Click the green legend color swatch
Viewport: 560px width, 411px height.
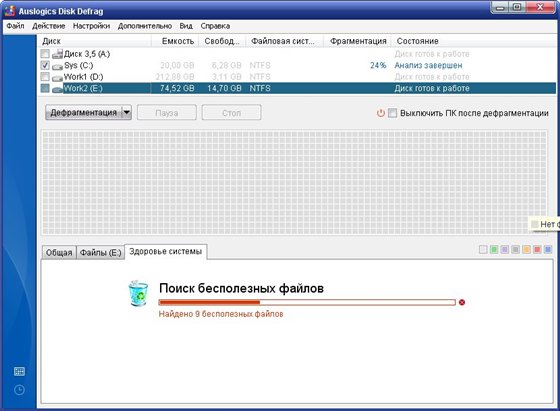coord(494,250)
